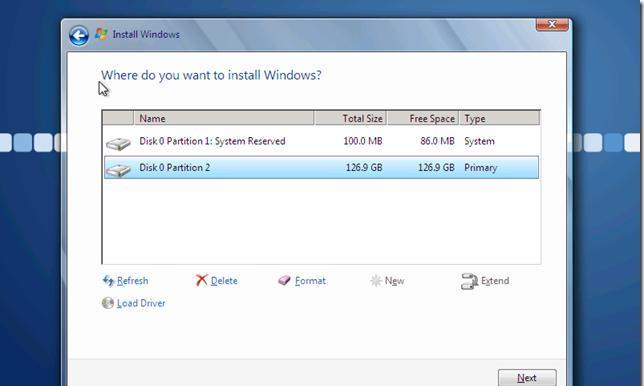The height and width of the screenshot is (386, 644).
Task: Click the star-shaped New icon
Action: pyautogui.click(x=376, y=280)
